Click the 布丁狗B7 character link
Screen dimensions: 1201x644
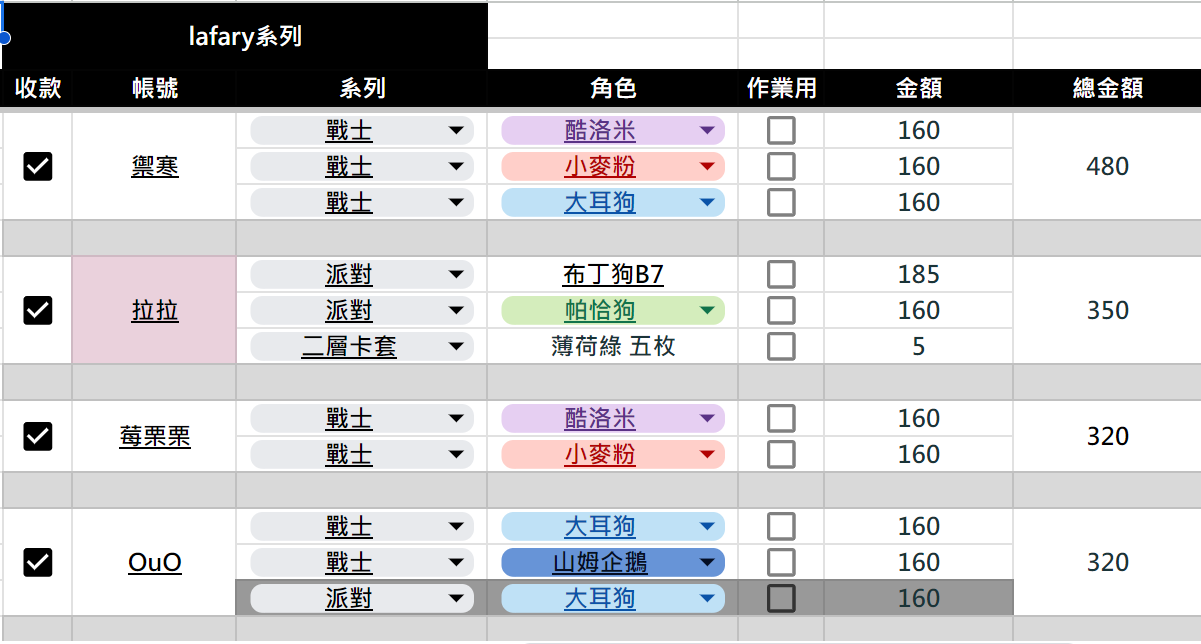coord(613,274)
